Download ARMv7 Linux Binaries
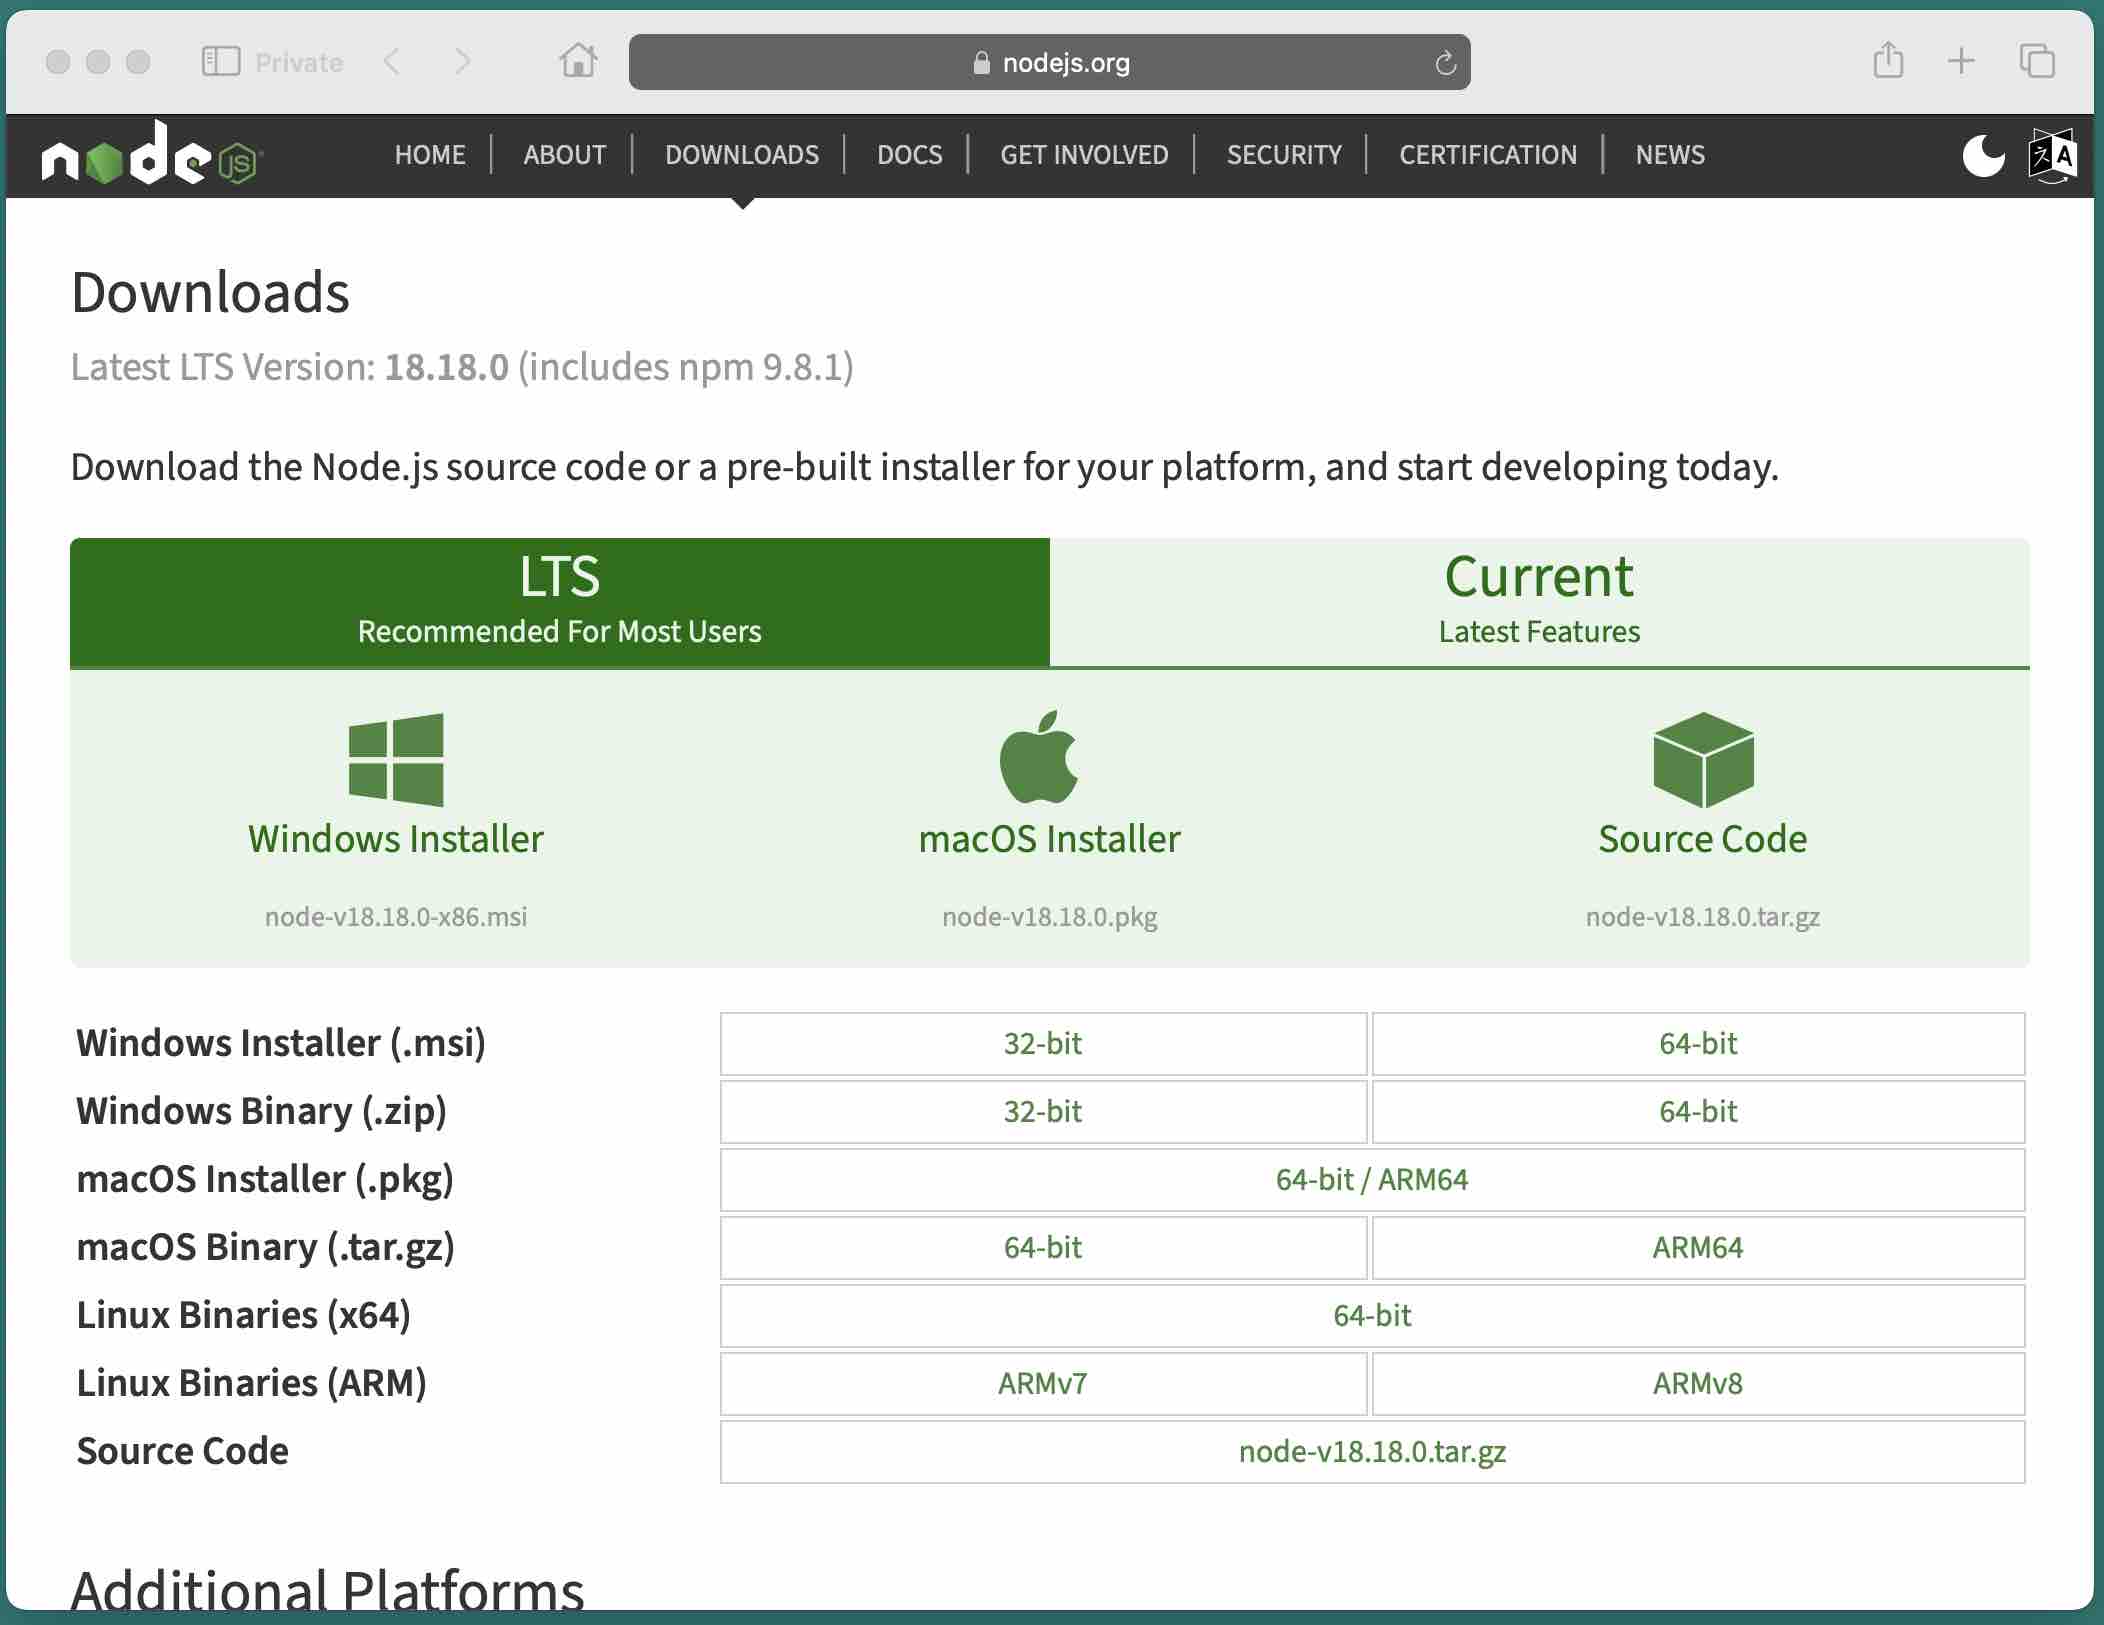This screenshot has width=2104, height=1625. pyautogui.click(x=1043, y=1384)
